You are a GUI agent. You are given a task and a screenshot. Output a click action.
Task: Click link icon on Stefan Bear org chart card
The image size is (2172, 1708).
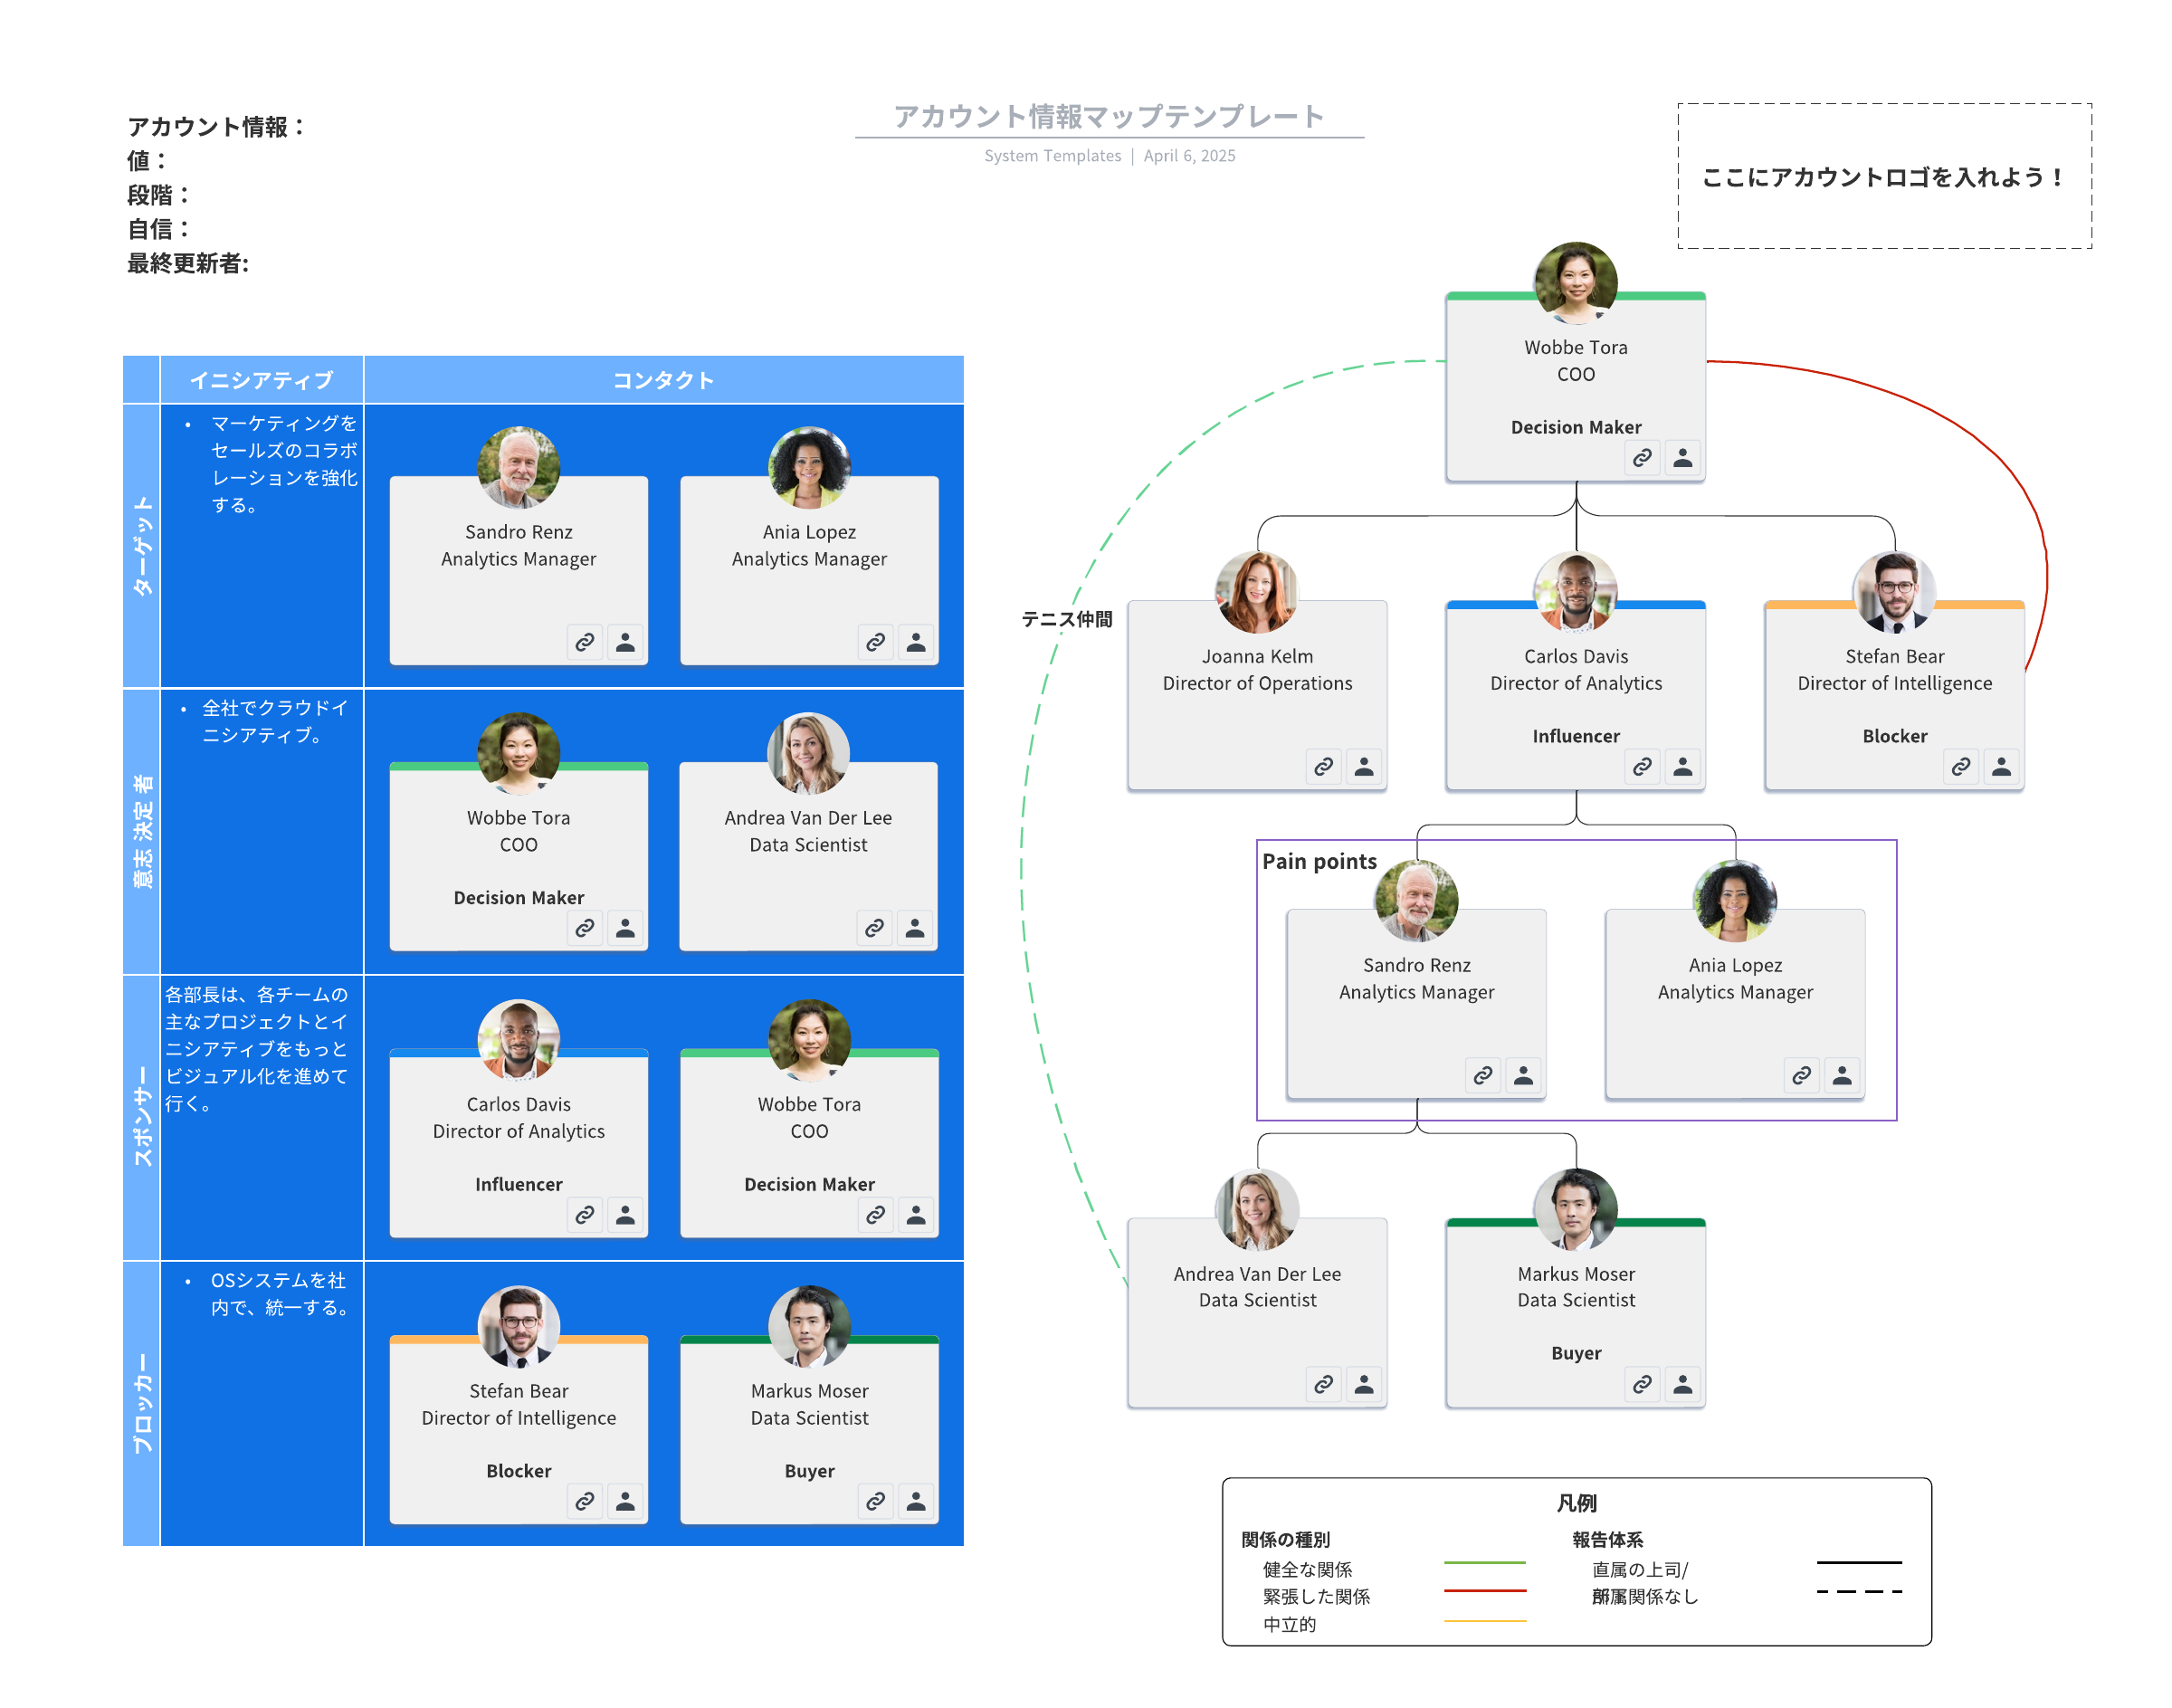coord(1960,767)
